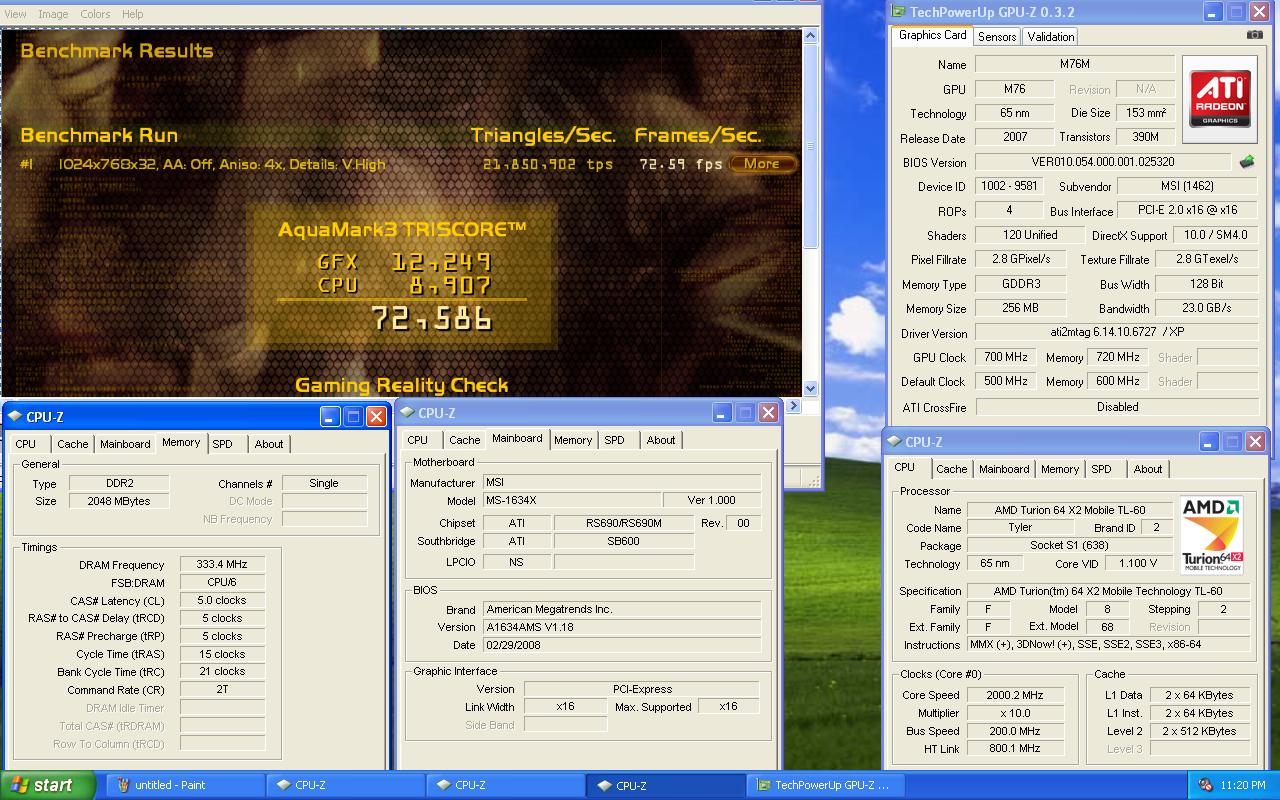
Task: Open the Windows Start menu
Action: coord(47,785)
